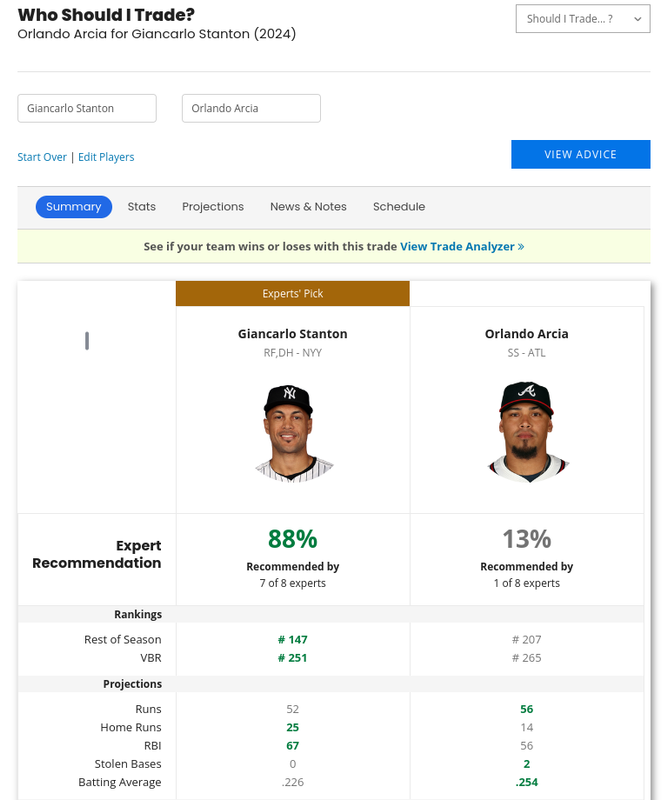Image resolution: width=668 pixels, height=800 pixels.
Task: Click the Start Over link
Action: click(42, 157)
